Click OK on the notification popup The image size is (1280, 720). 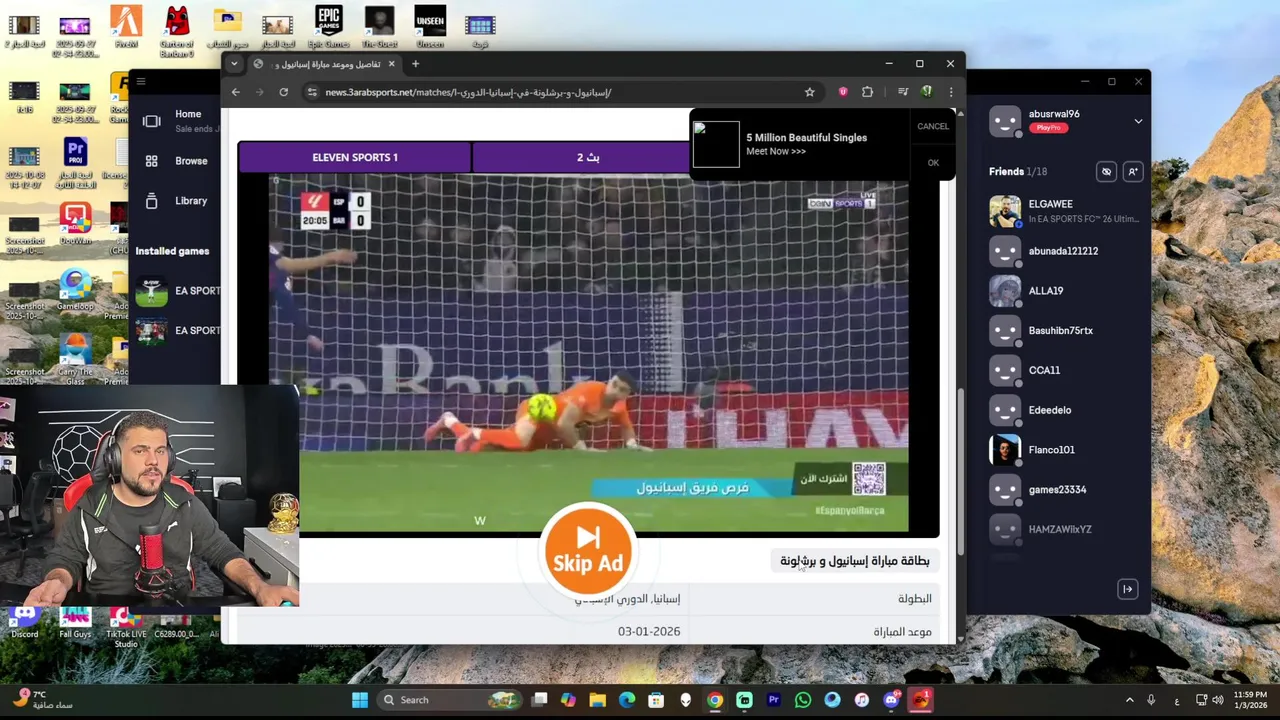tap(933, 163)
